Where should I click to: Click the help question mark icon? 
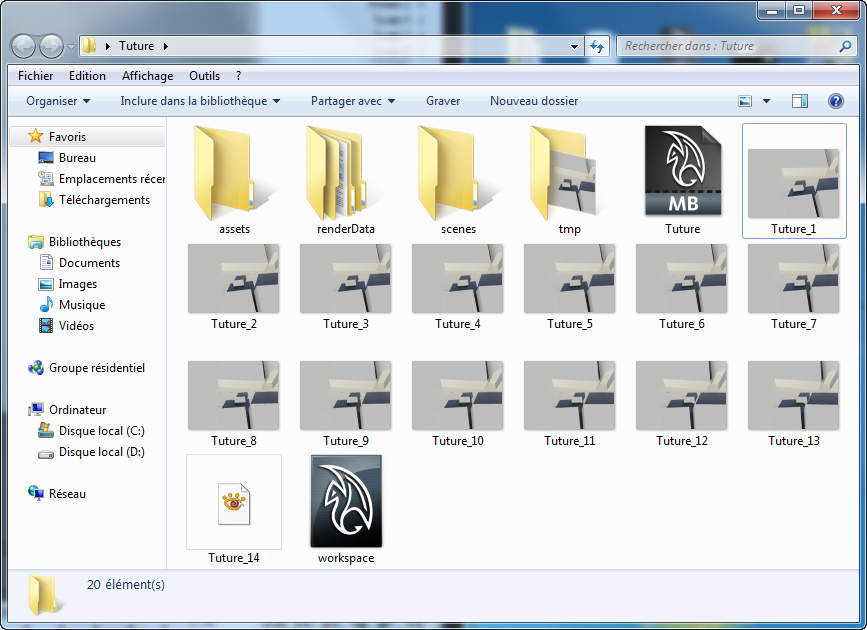pos(836,101)
